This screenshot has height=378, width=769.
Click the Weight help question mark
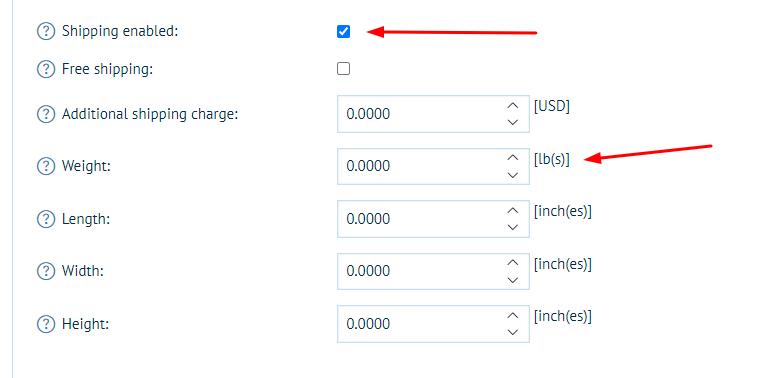pyautogui.click(x=46, y=166)
